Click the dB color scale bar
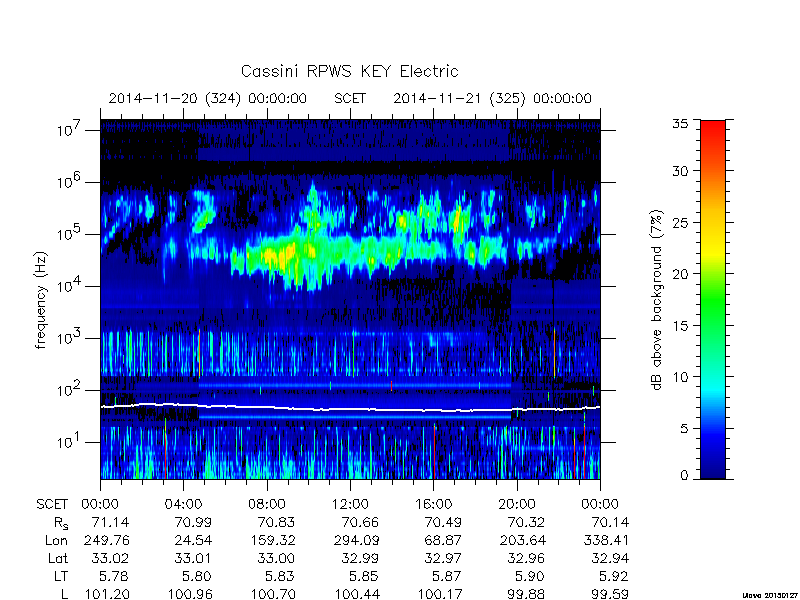This screenshot has width=800, height=600. (x=713, y=299)
